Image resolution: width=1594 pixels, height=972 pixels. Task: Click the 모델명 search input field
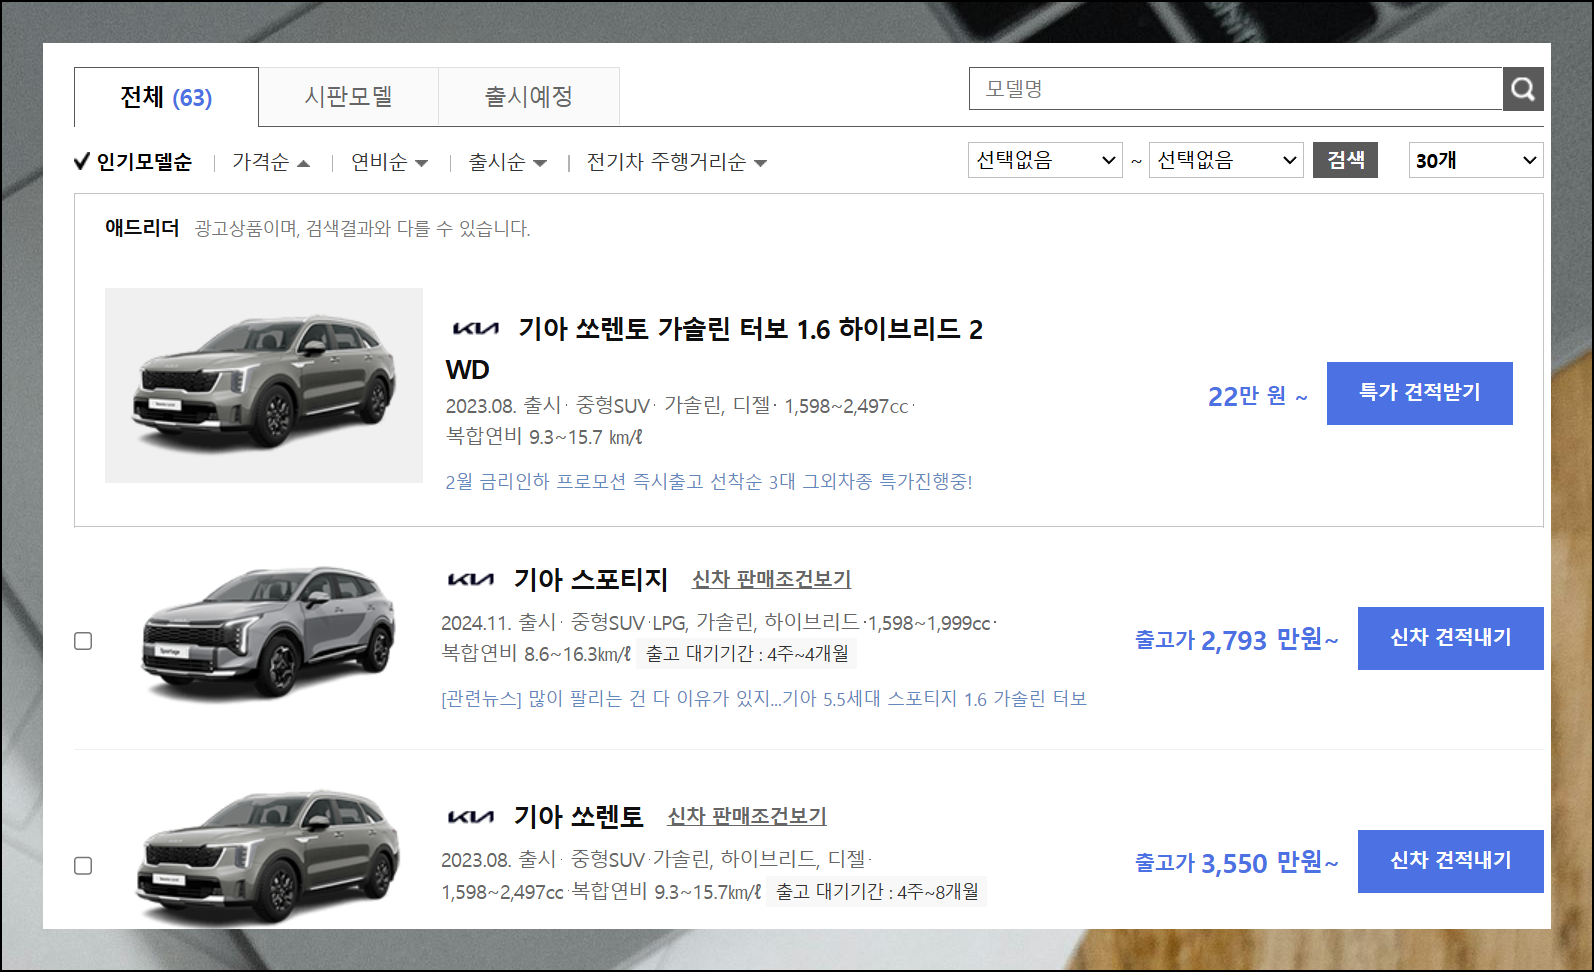click(x=1236, y=89)
